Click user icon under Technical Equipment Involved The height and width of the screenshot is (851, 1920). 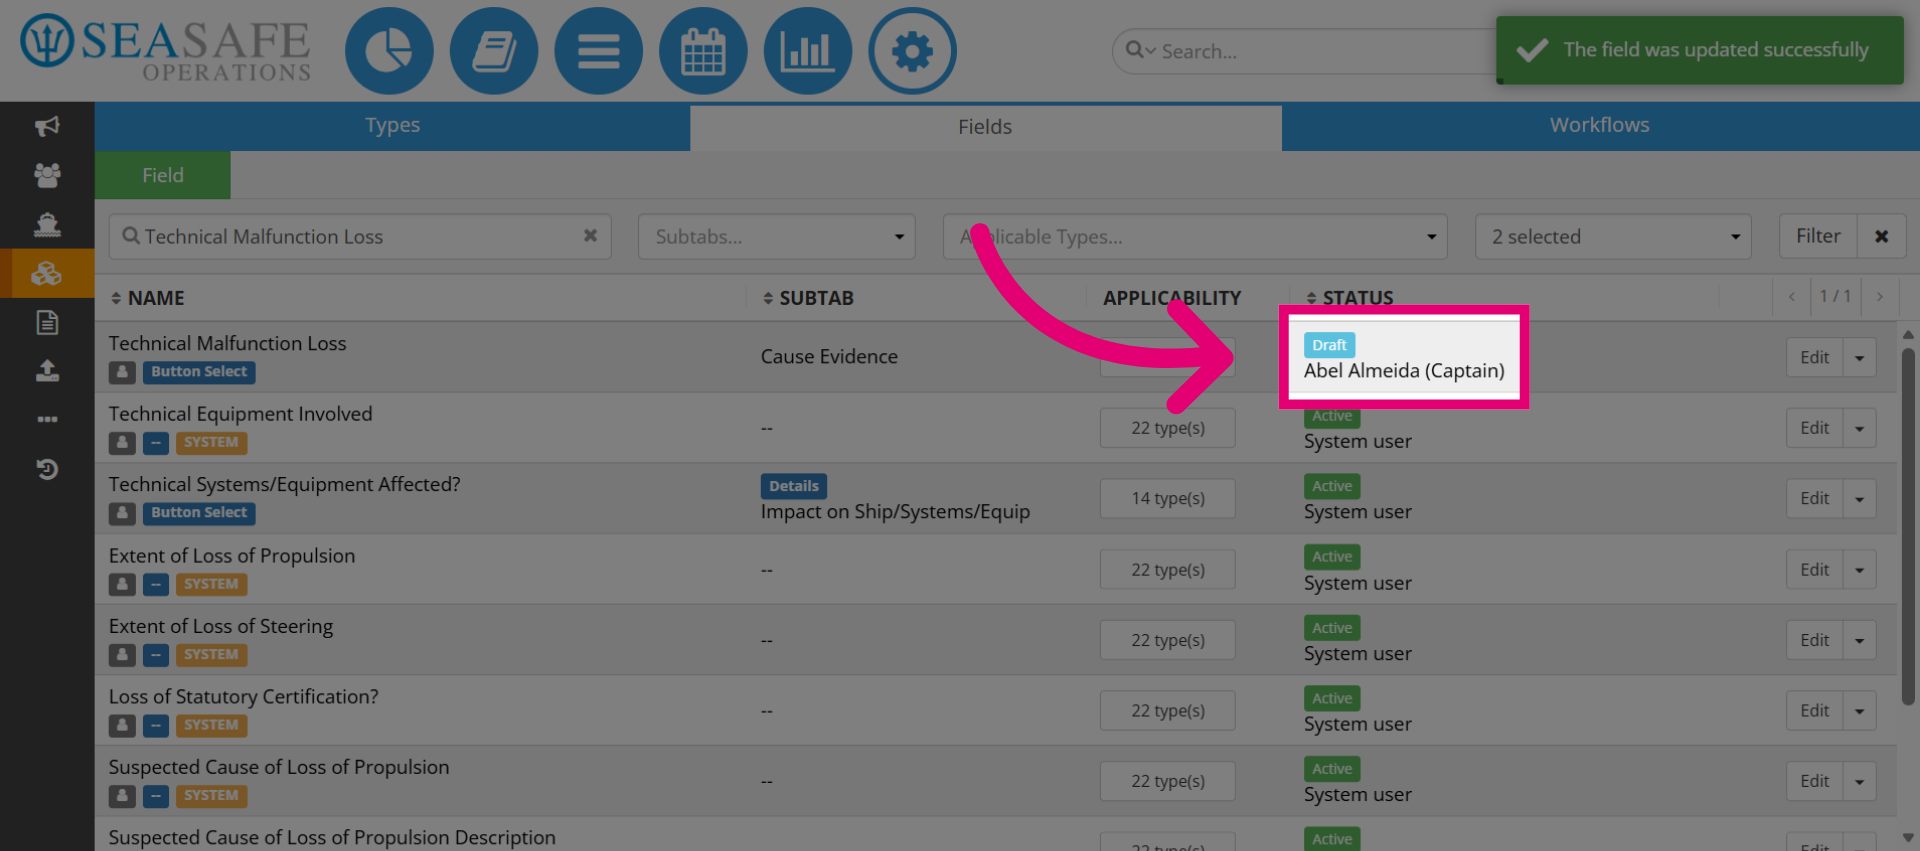tap(122, 442)
